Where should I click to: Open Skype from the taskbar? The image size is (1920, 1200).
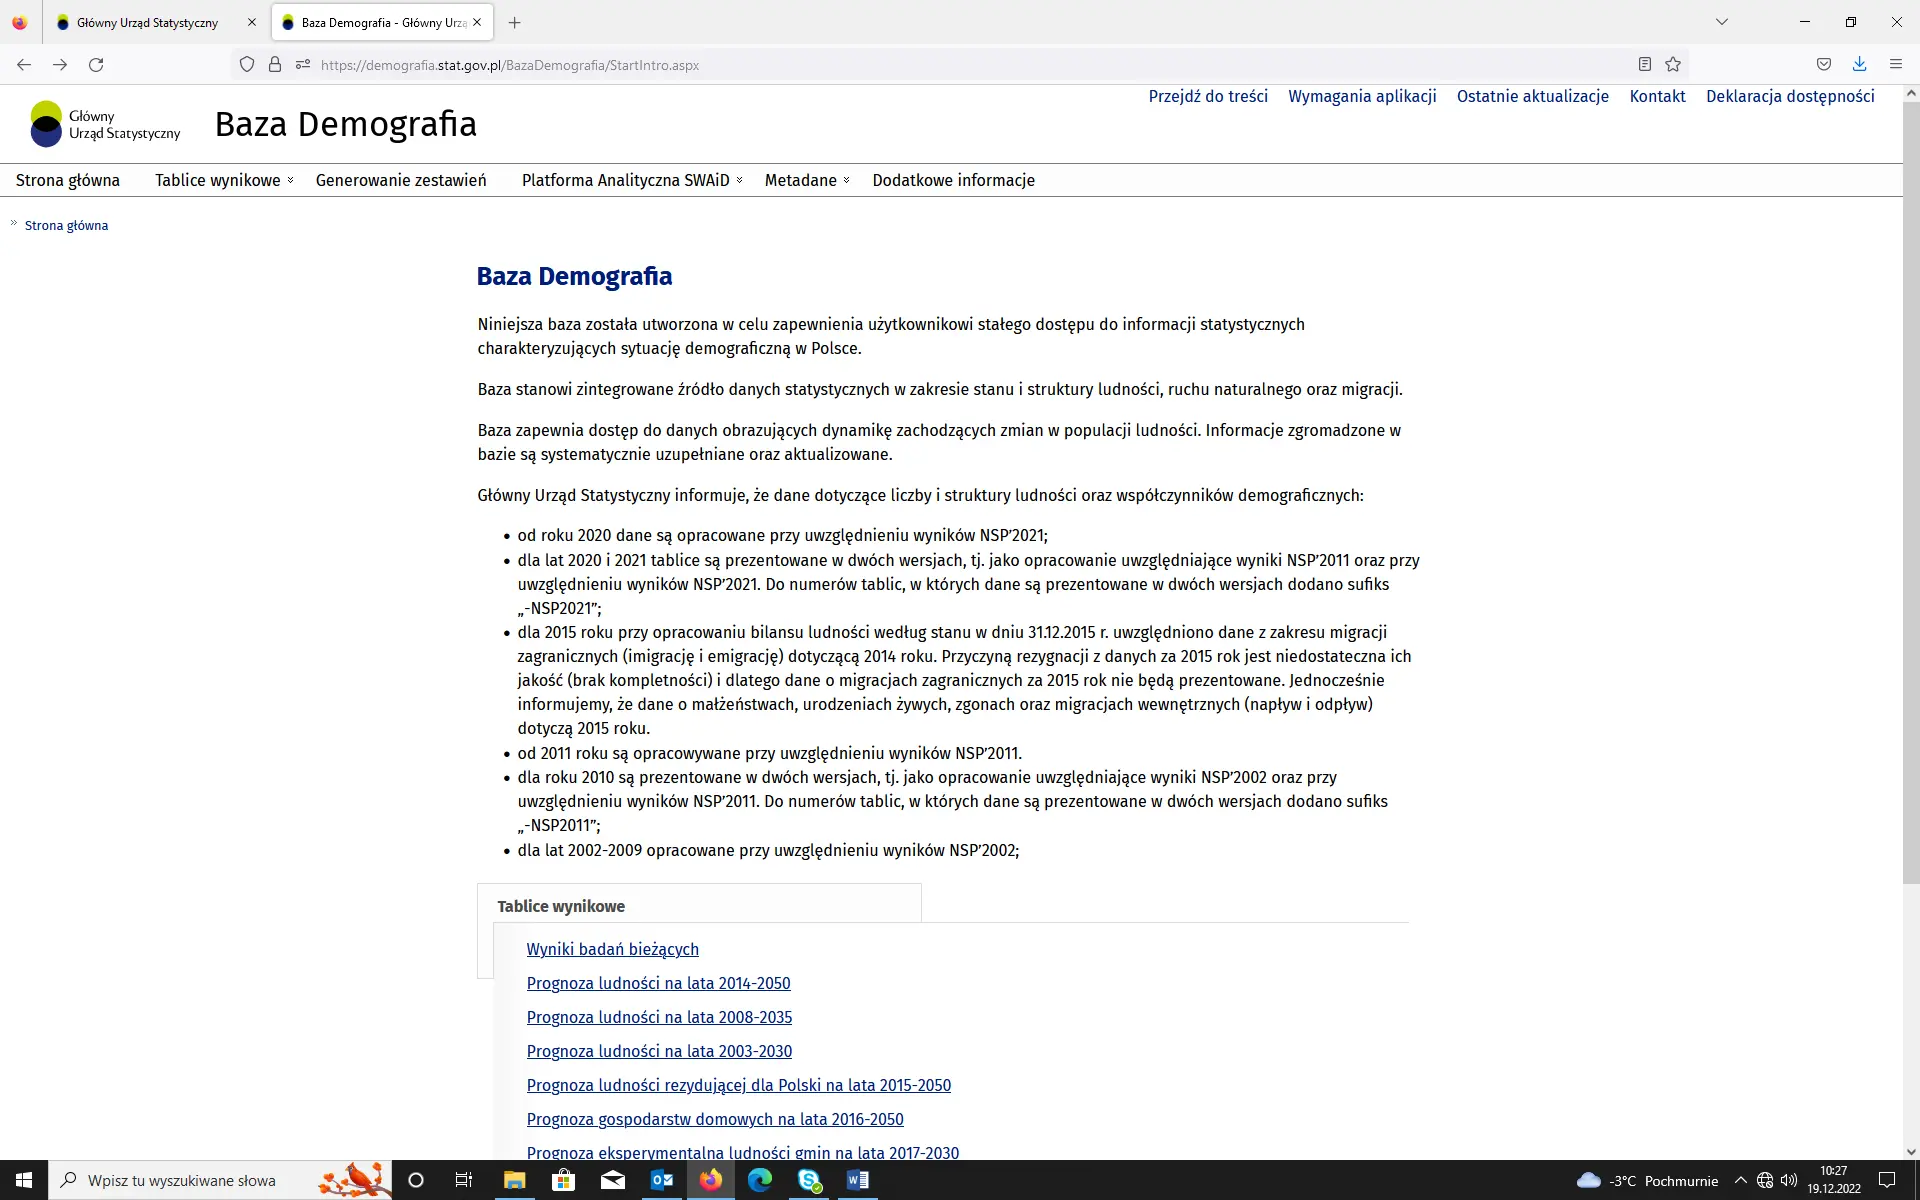point(809,1180)
